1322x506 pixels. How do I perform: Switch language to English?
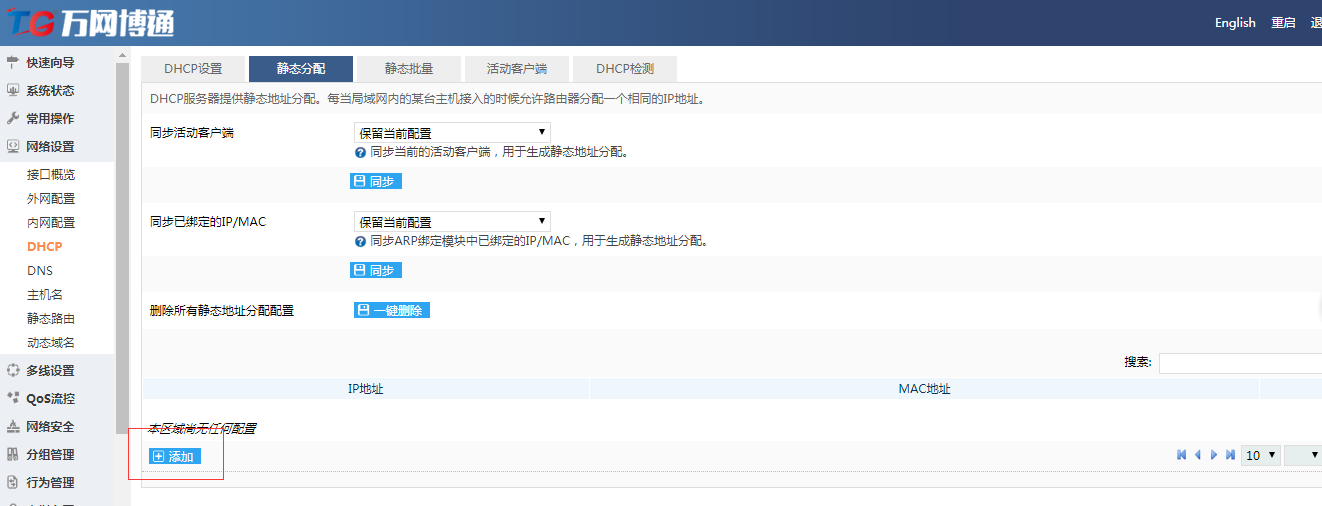pos(1235,23)
